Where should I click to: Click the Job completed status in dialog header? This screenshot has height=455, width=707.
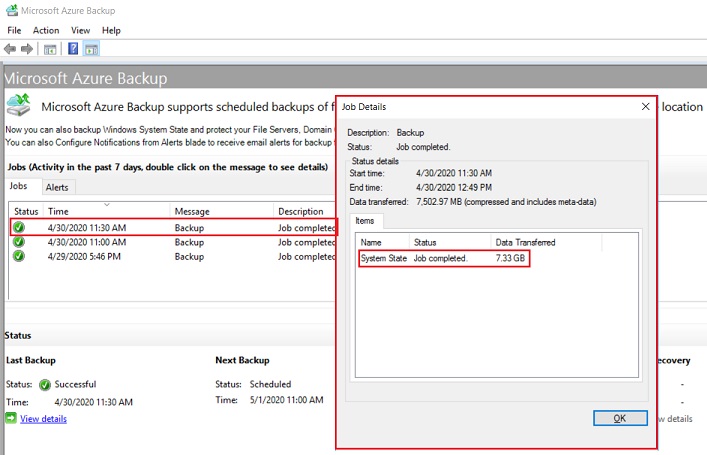[x=423, y=147]
